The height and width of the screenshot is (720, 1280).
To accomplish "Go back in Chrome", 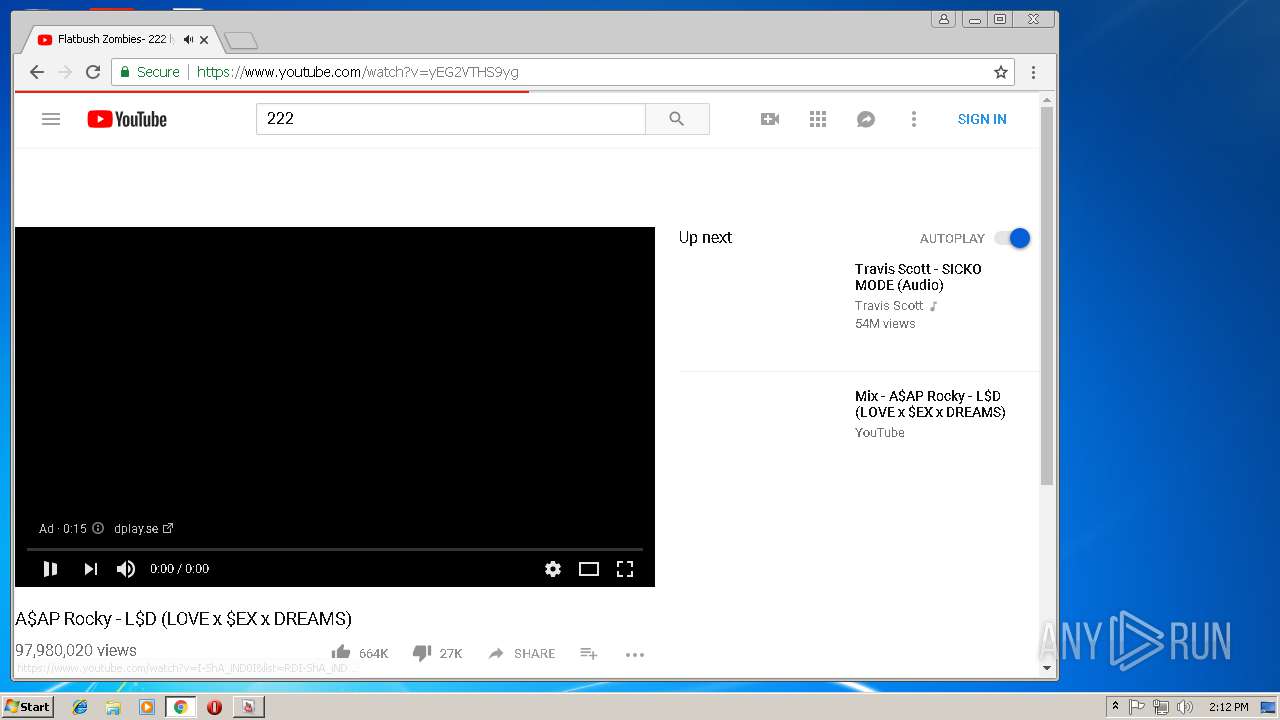I will tap(37, 72).
